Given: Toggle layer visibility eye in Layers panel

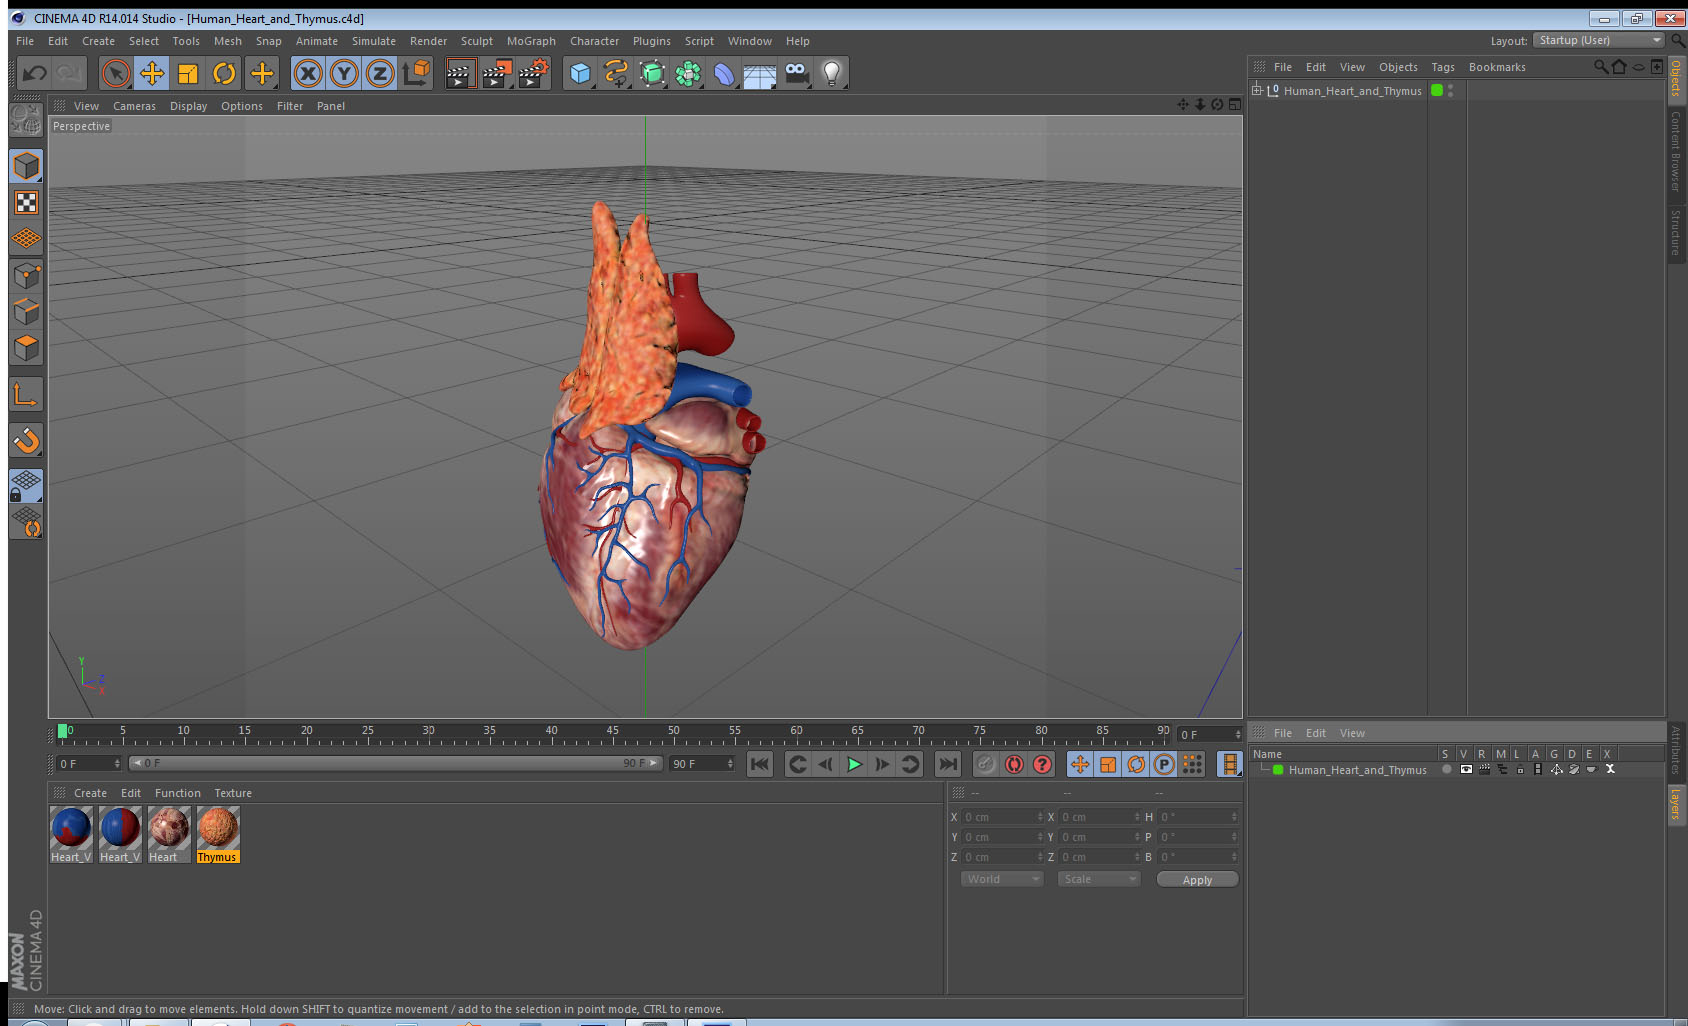Looking at the screenshot, I should pyautogui.click(x=1466, y=769).
